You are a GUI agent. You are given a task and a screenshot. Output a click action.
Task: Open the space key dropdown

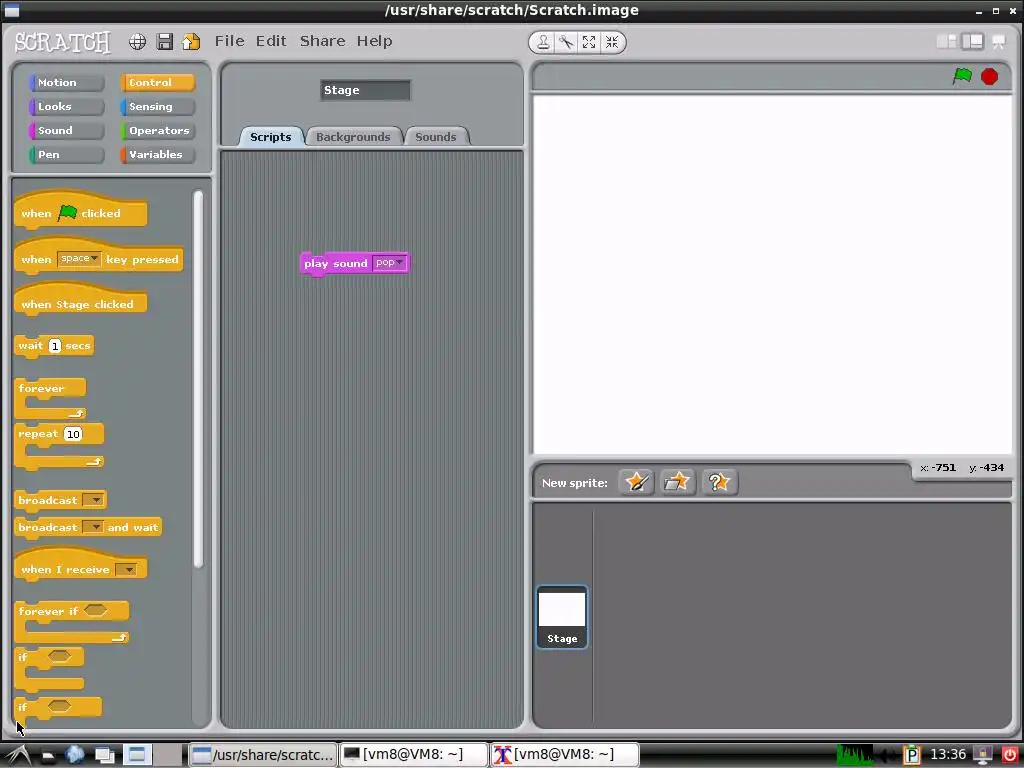(x=79, y=259)
